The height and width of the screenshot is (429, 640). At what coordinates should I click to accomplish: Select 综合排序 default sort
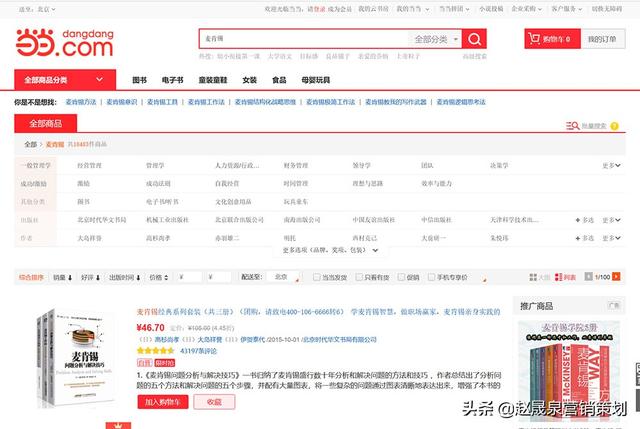pos(31,278)
